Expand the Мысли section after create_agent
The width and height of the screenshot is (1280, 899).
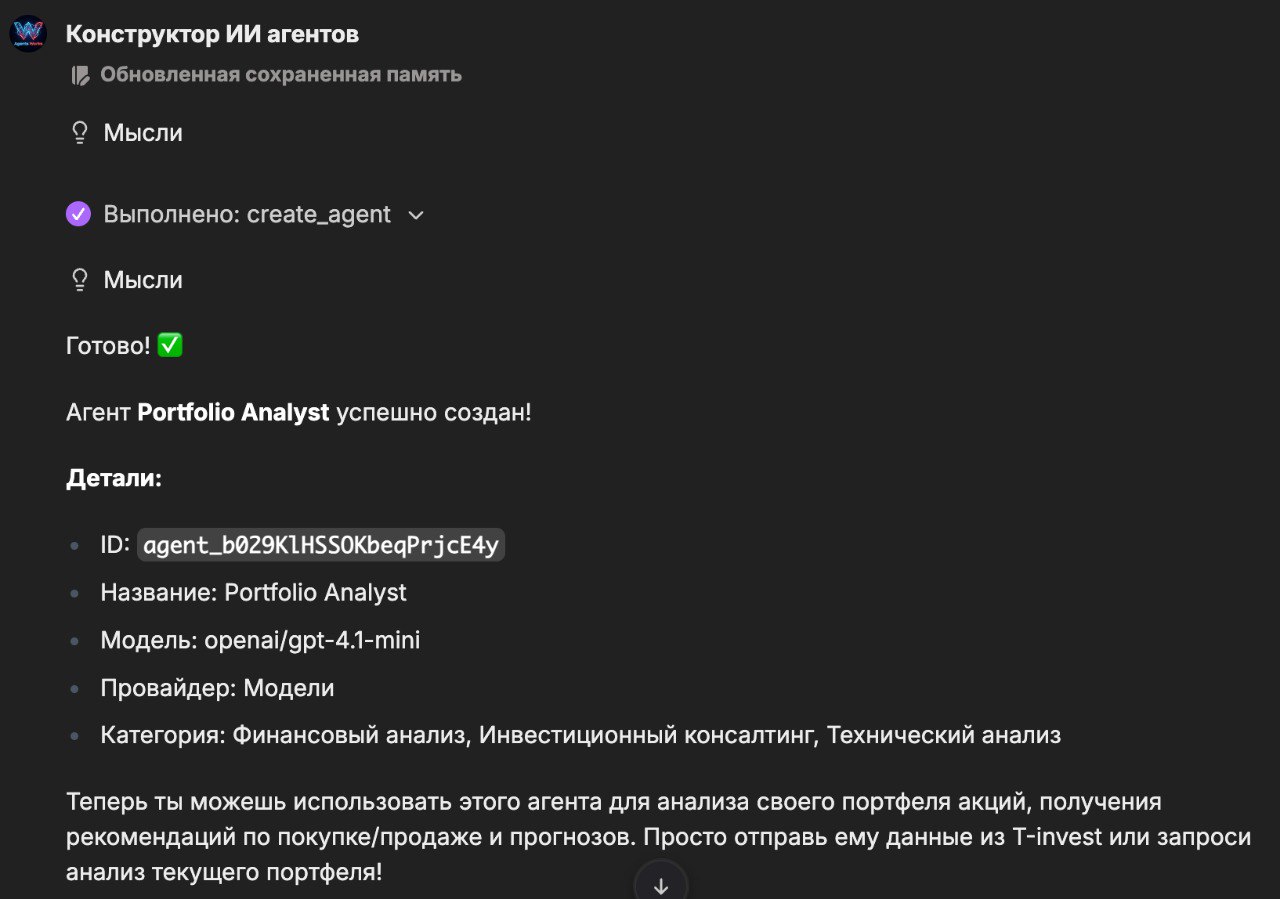[143, 280]
